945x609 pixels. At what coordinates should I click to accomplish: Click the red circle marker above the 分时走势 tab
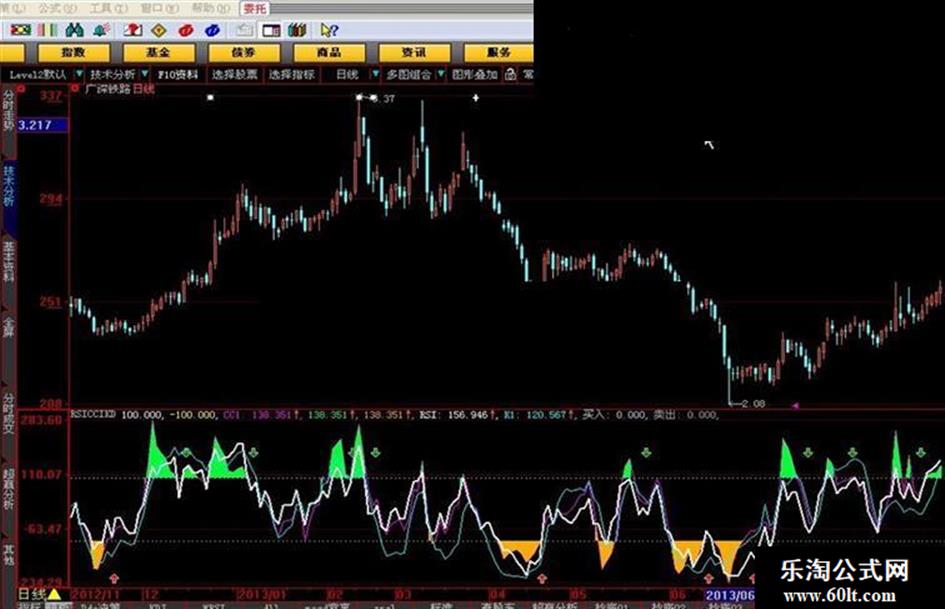22,89
